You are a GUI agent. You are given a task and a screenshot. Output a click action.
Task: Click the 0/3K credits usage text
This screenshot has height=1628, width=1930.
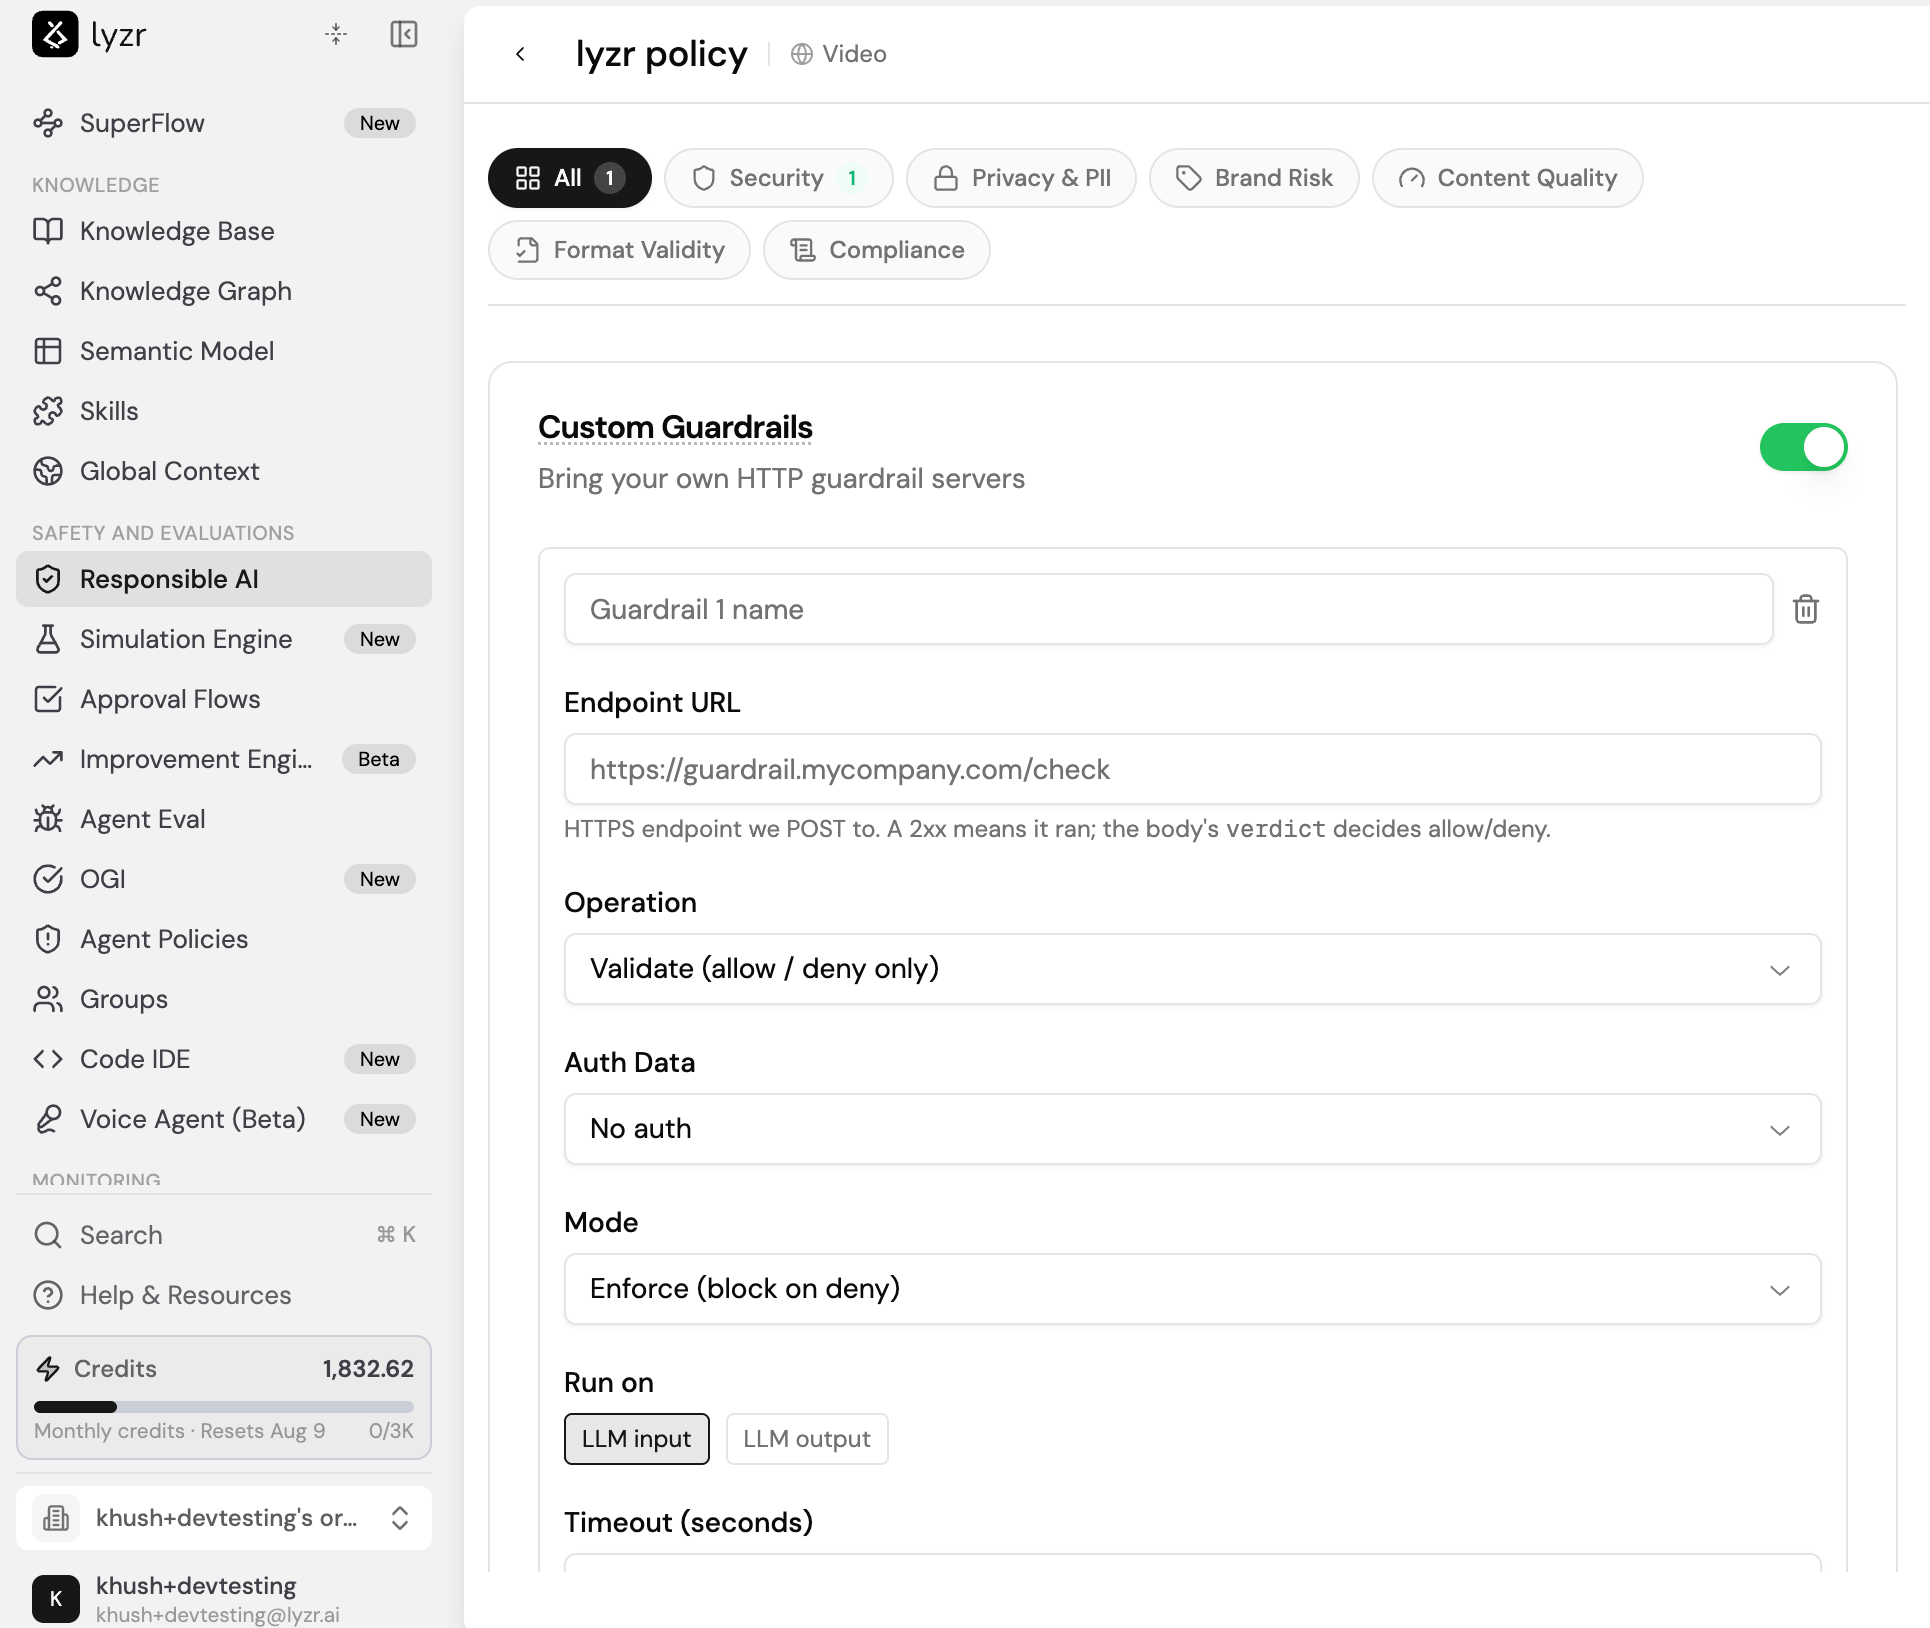391,1431
